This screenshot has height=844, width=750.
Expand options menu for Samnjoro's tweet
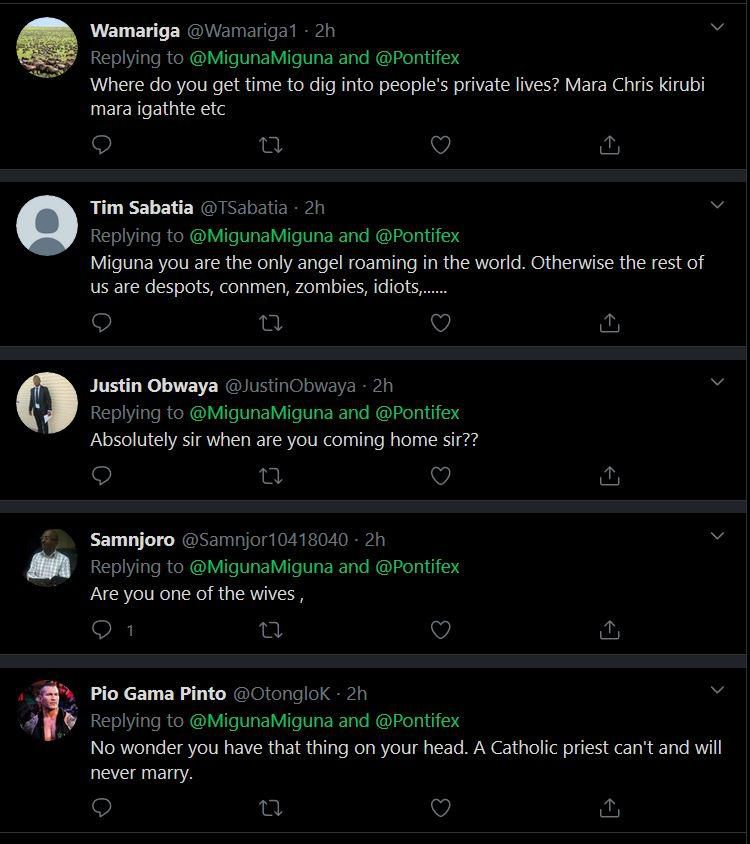coord(717,537)
